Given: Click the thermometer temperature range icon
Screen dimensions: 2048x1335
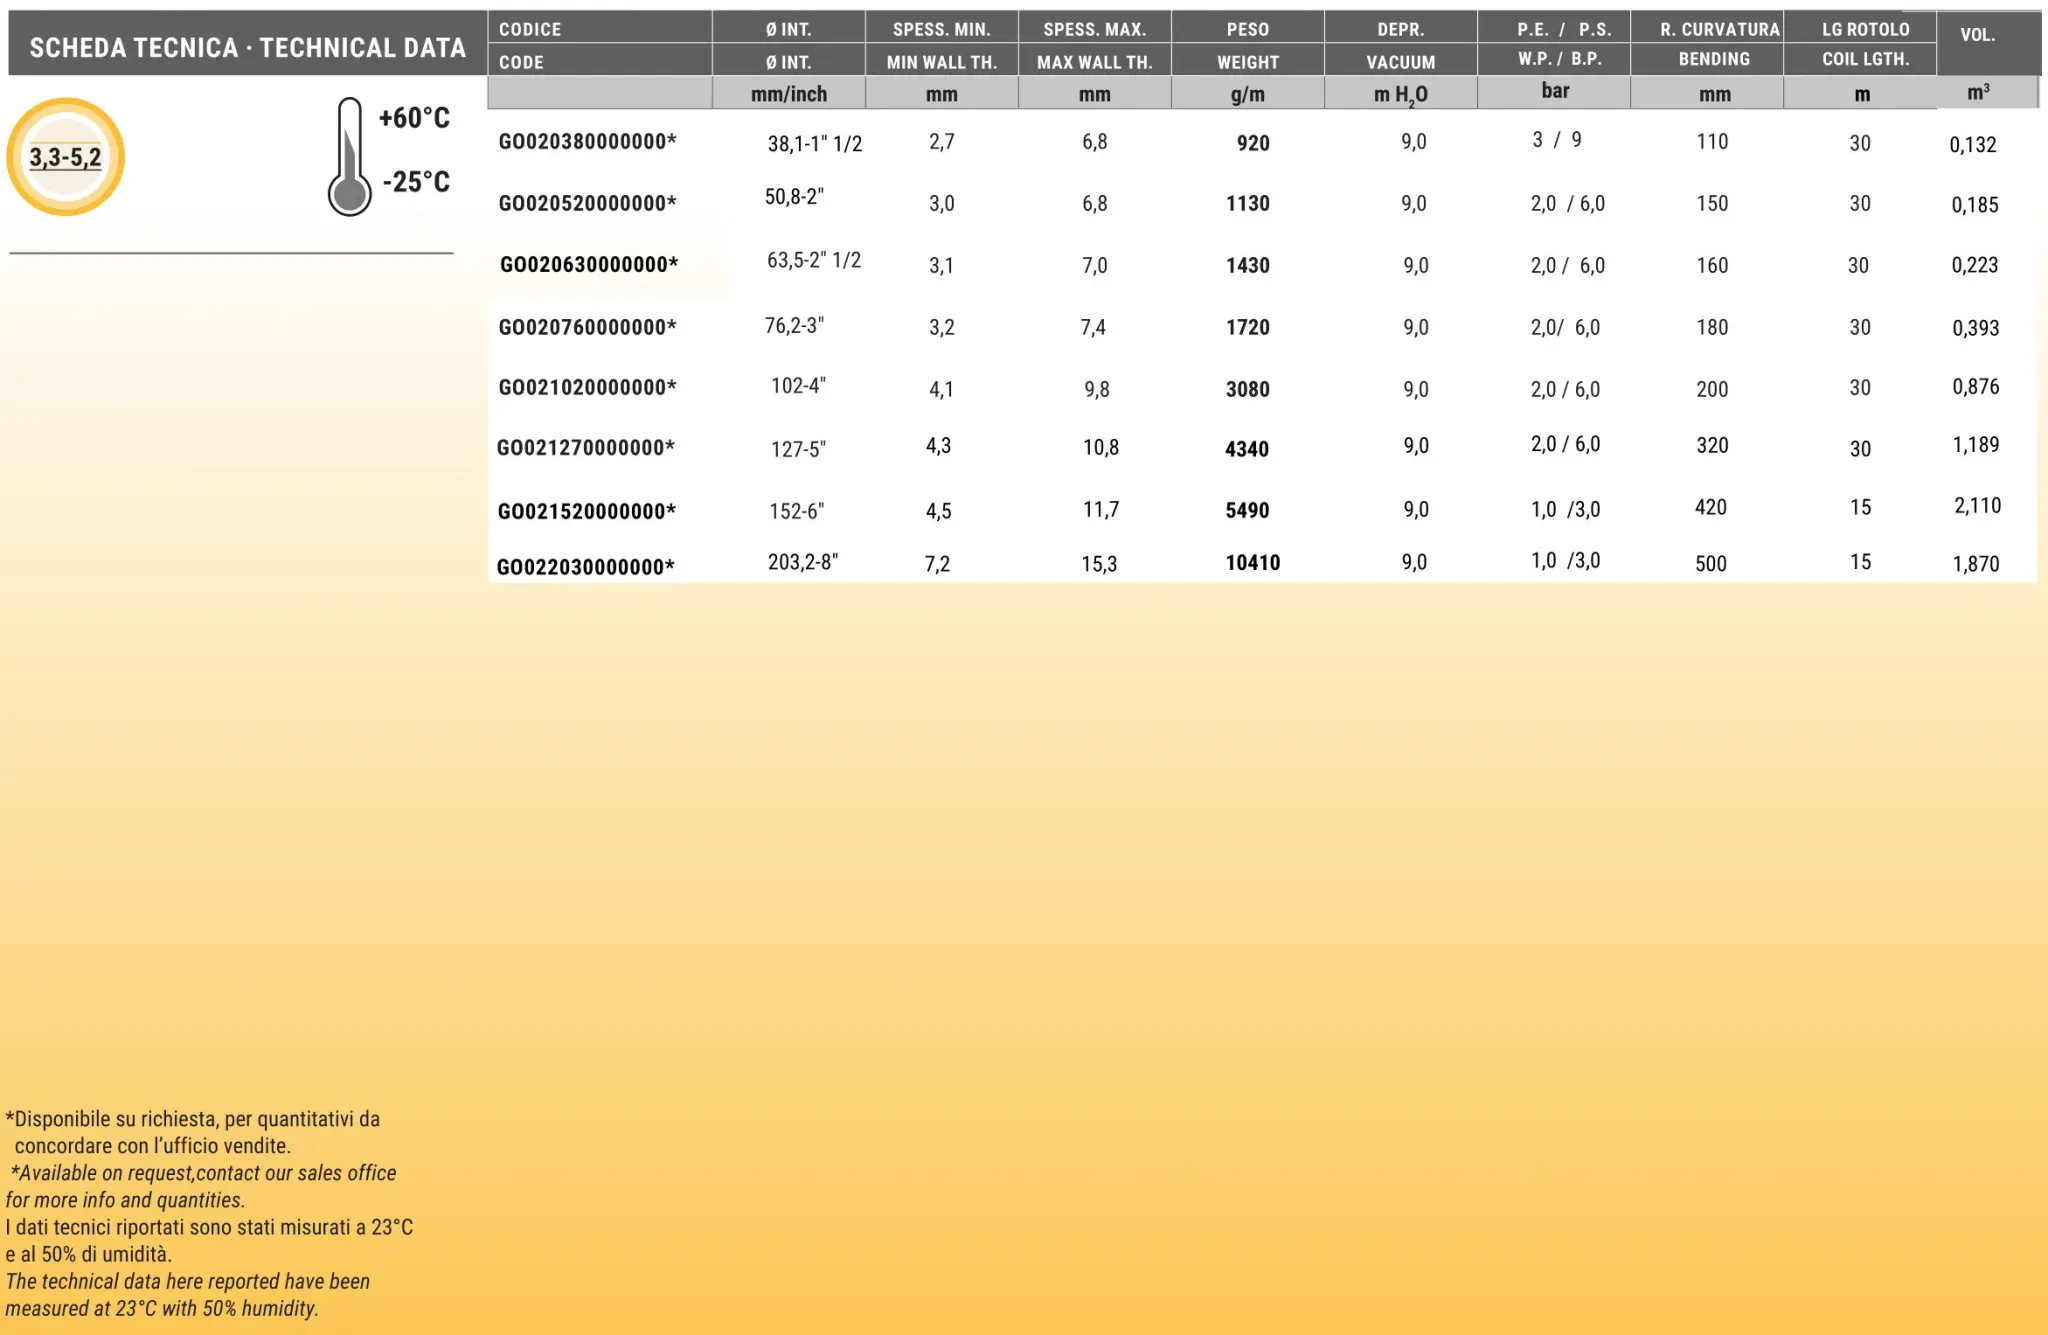Looking at the screenshot, I should click(x=349, y=157).
